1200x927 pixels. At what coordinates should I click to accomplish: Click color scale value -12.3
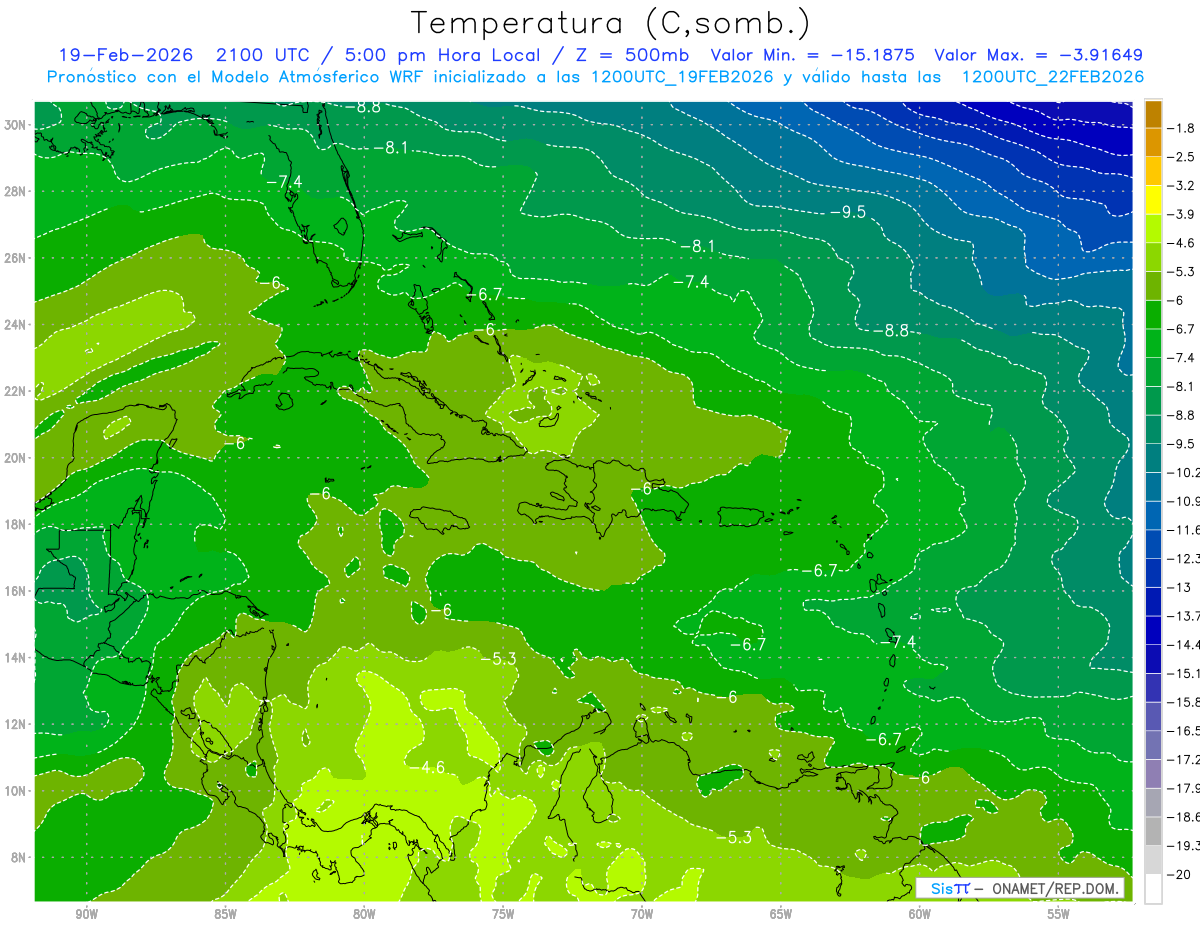click(1184, 559)
